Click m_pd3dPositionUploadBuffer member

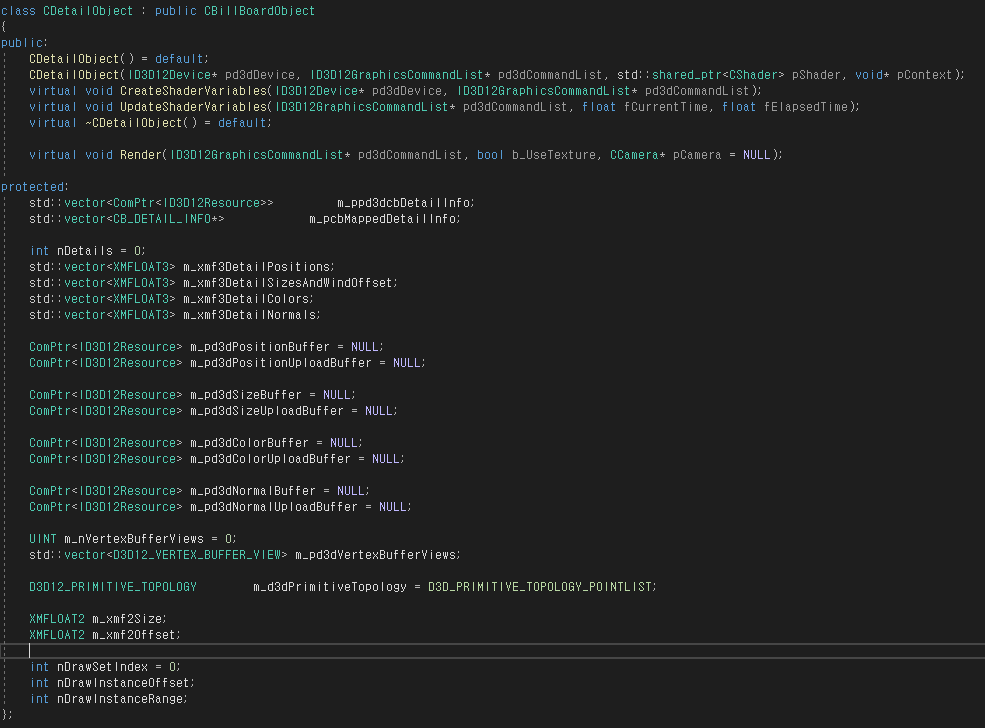[281, 362]
